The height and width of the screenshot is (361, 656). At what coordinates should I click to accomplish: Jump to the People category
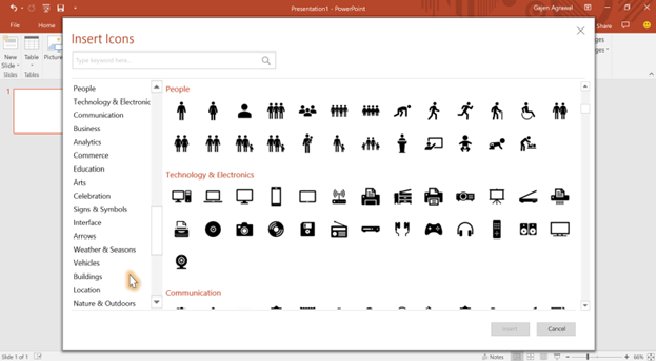click(x=85, y=88)
